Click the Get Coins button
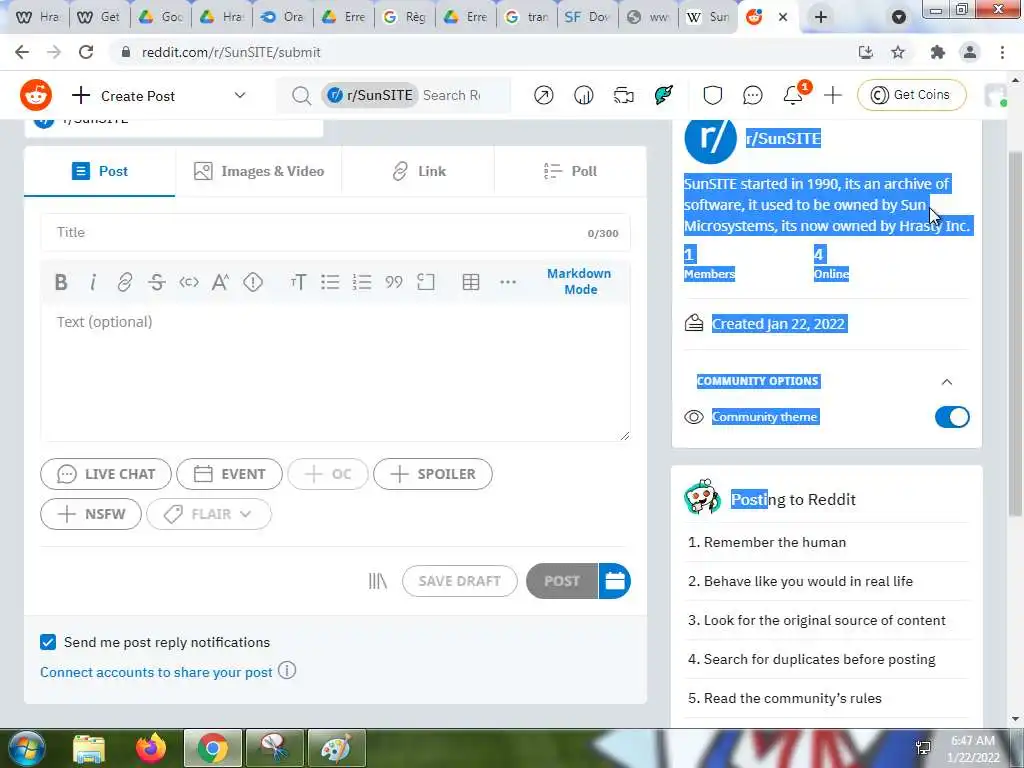Viewport: 1024px width, 768px height. point(911,95)
